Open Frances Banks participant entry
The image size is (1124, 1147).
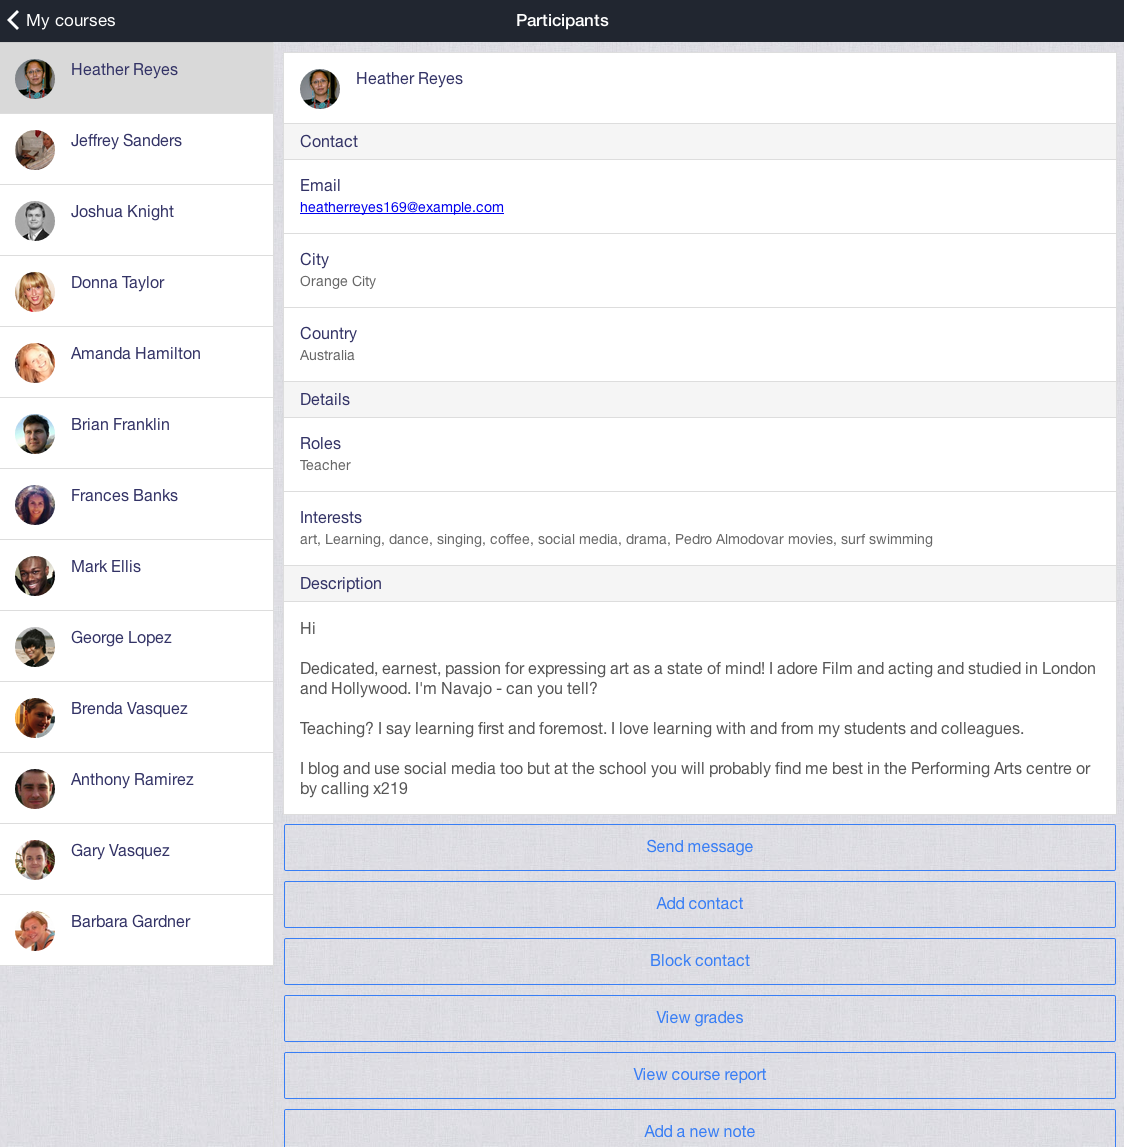[137, 504]
